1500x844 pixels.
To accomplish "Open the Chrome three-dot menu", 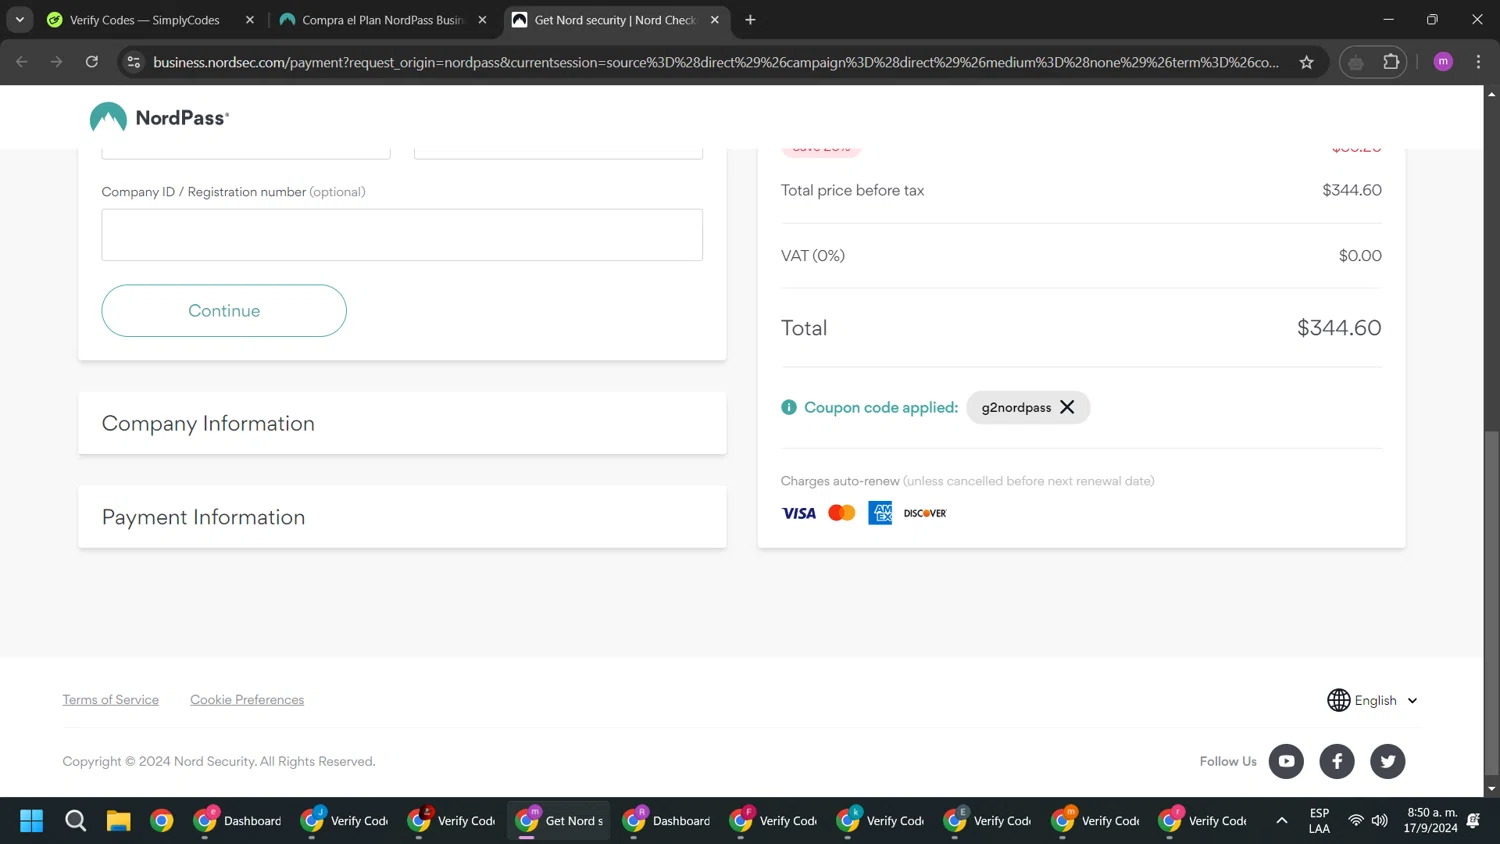I will point(1478,62).
